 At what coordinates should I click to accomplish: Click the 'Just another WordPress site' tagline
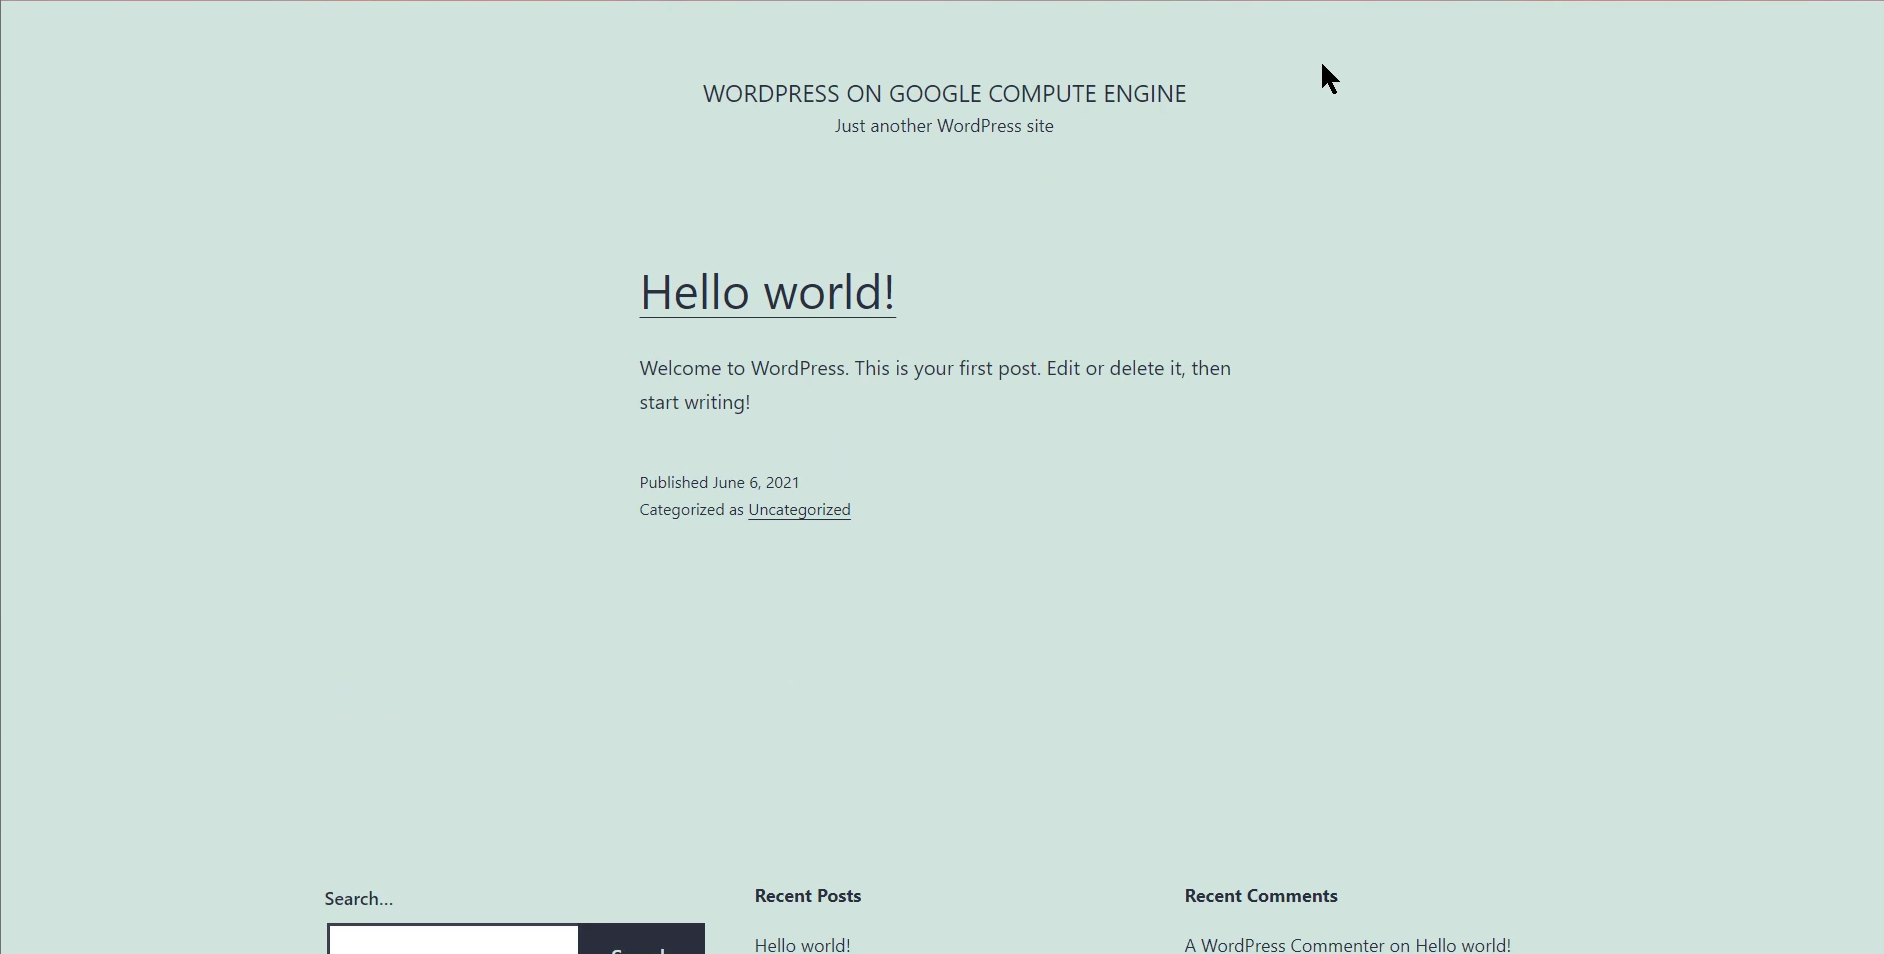click(944, 126)
